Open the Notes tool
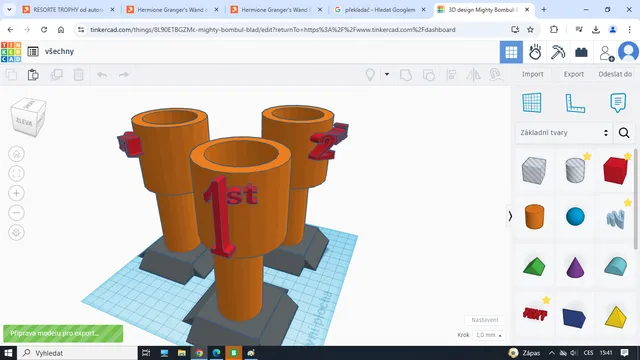 point(618,102)
